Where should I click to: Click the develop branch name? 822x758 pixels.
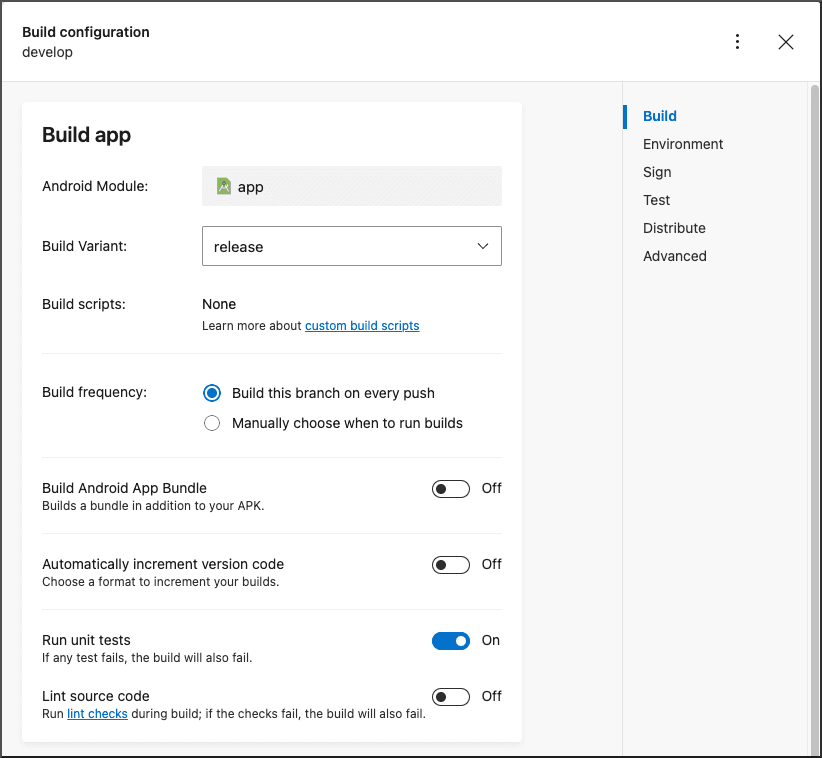pos(47,52)
